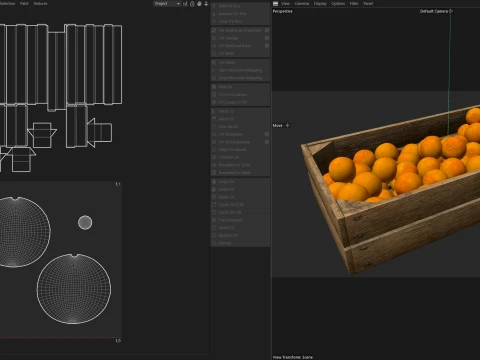Screen dimensions: 480x360
Task: Click the Remap command
Action: click(x=240, y=243)
